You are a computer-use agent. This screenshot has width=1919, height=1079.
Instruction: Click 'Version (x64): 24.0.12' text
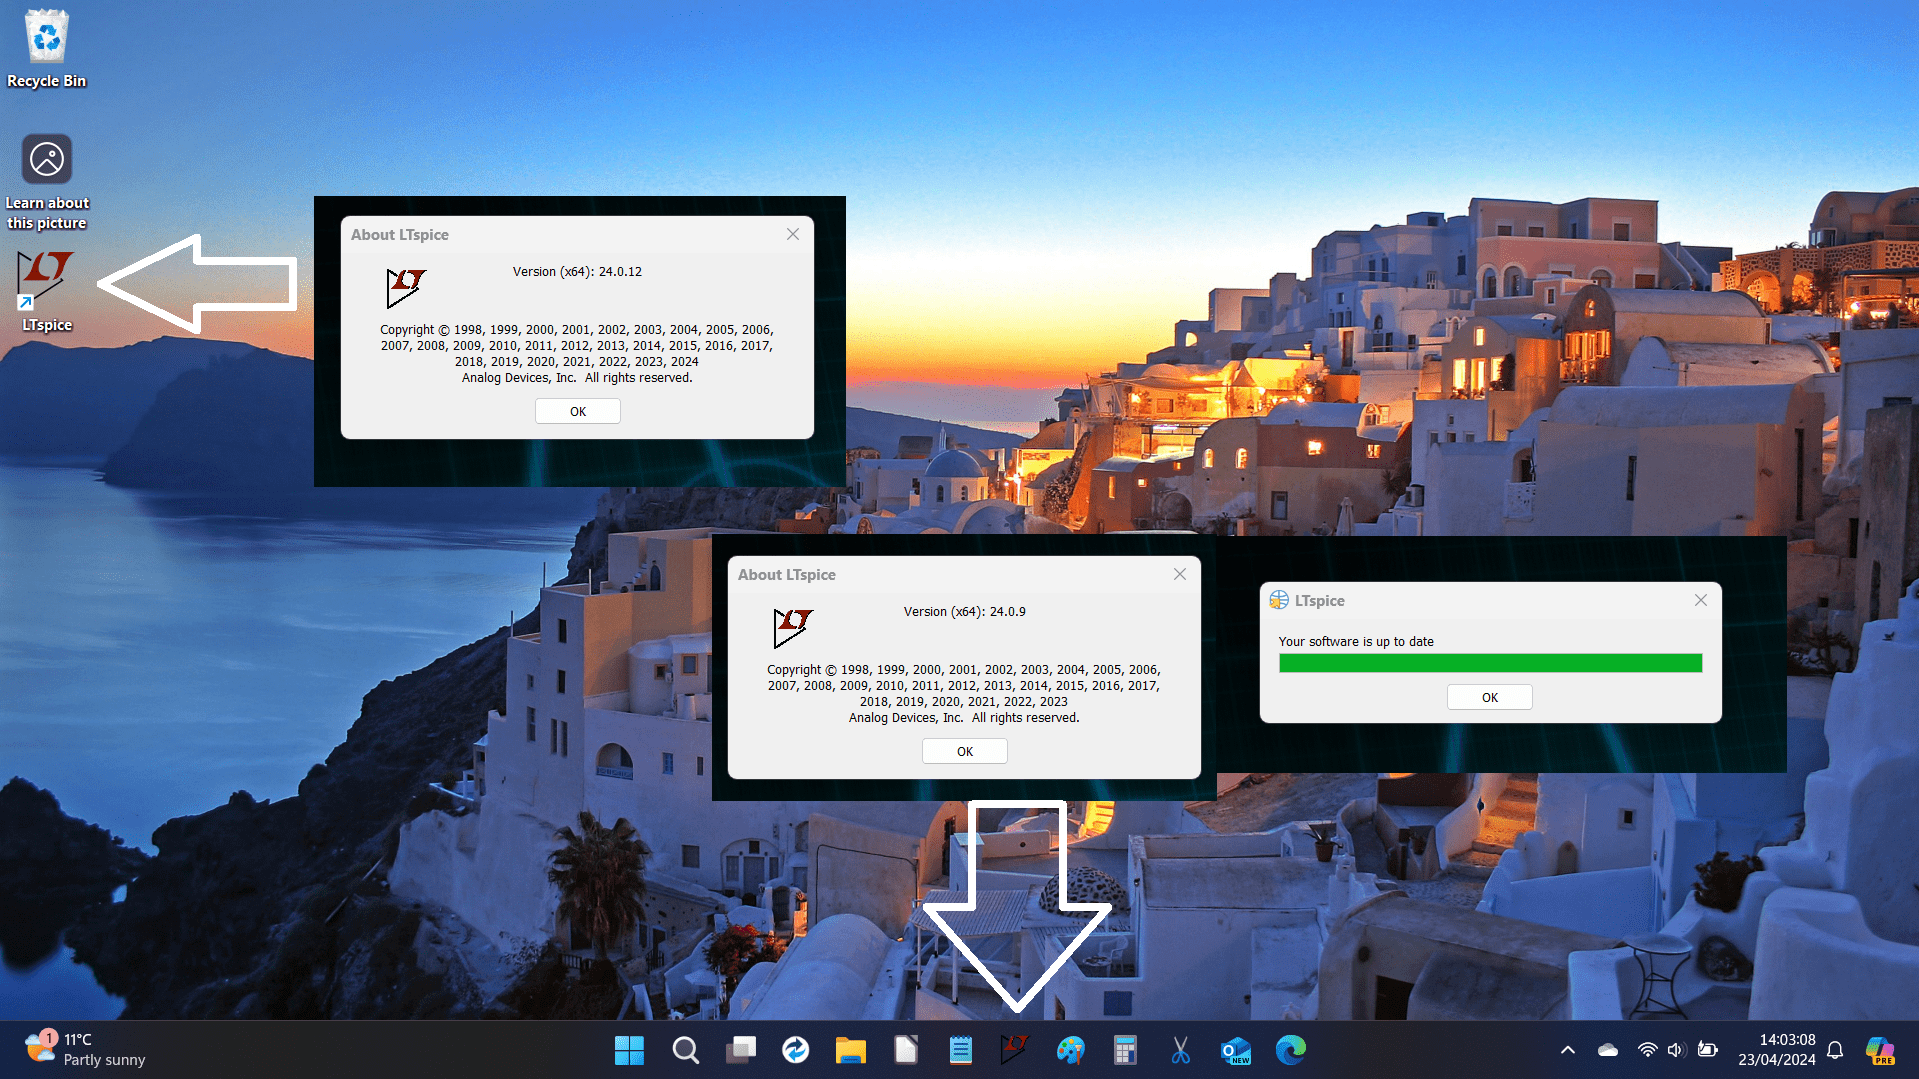point(577,272)
